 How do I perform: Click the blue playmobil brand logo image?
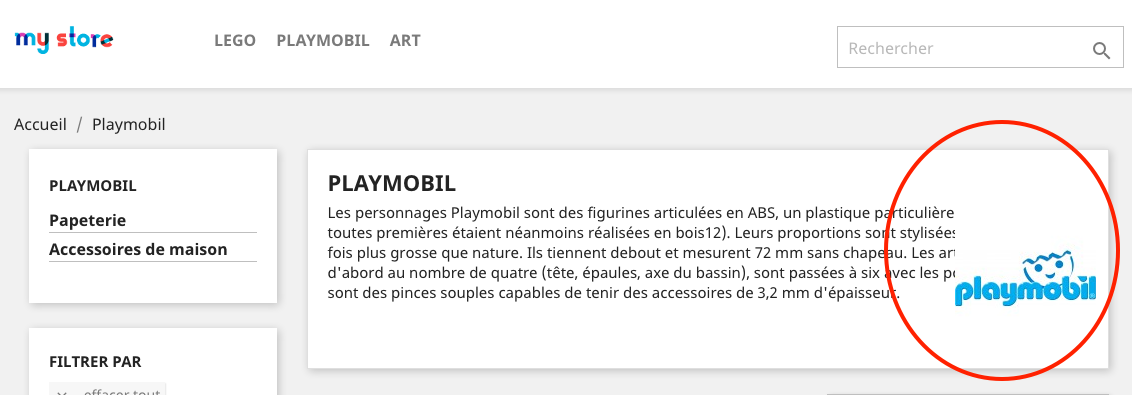[x=1025, y=279]
